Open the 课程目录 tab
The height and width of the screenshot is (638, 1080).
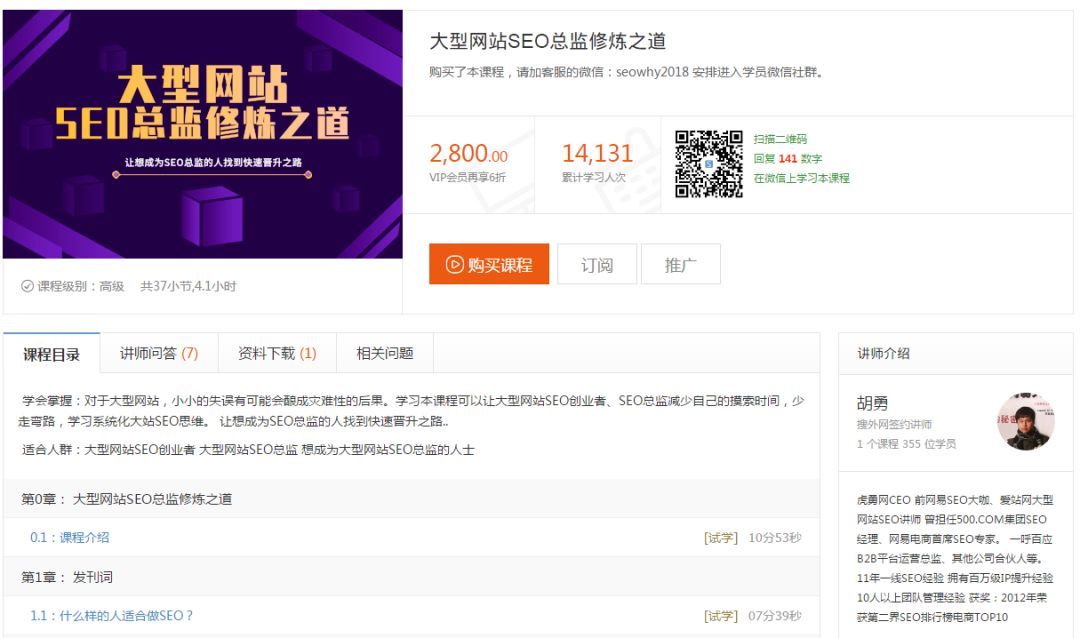pyautogui.click(x=52, y=354)
